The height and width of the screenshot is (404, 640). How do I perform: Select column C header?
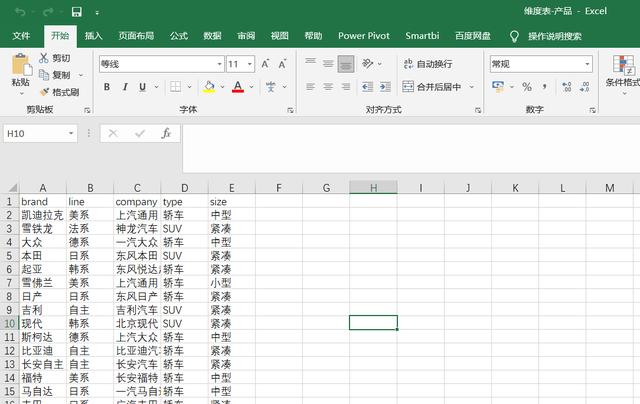coord(137,188)
